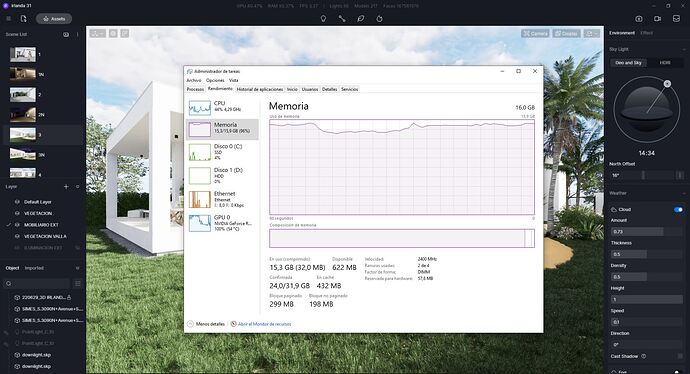
Task: Toggle Scene List preview eye icon
Action: click(x=66, y=34)
